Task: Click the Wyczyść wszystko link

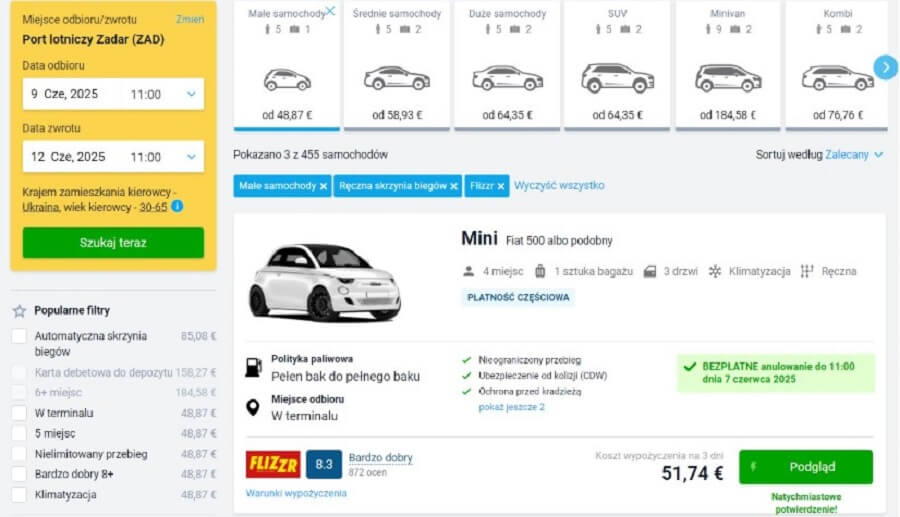Action: pyautogui.click(x=559, y=185)
